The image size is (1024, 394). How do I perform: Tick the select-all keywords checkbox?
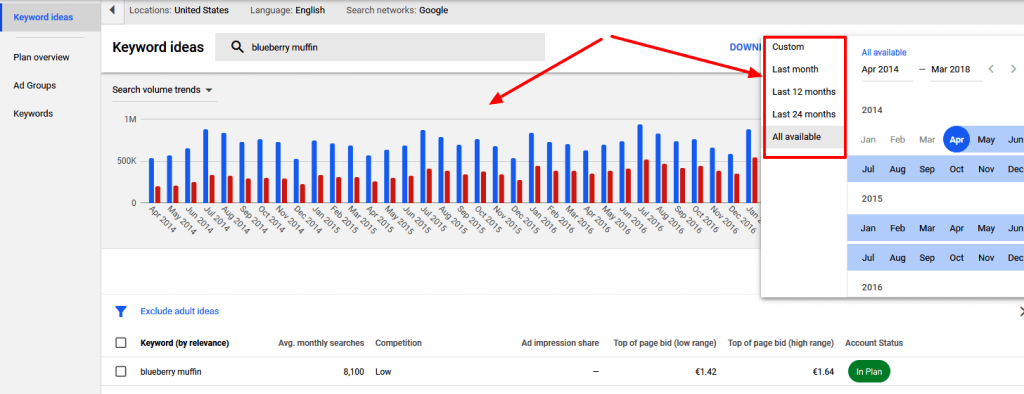(121, 343)
